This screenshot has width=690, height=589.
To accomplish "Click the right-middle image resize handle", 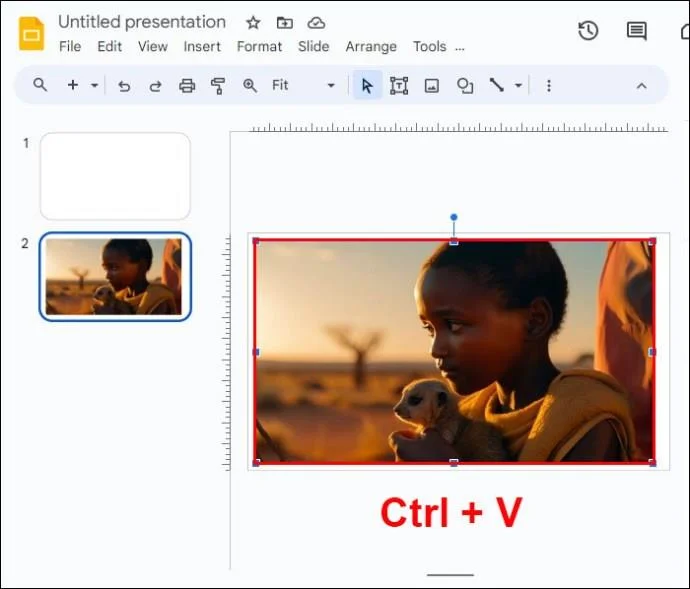I will click(652, 352).
